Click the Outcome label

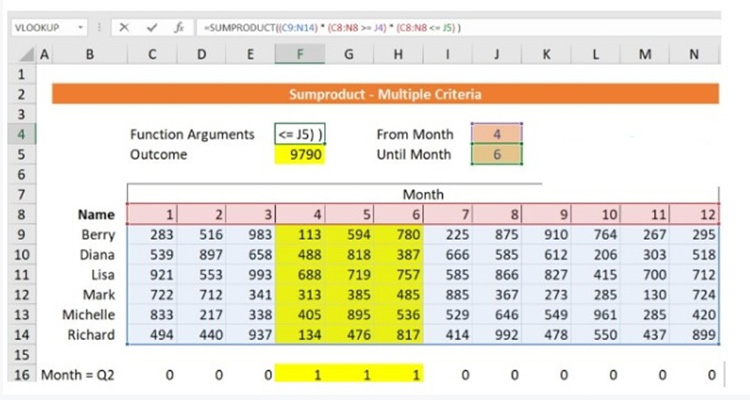pos(159,155)
